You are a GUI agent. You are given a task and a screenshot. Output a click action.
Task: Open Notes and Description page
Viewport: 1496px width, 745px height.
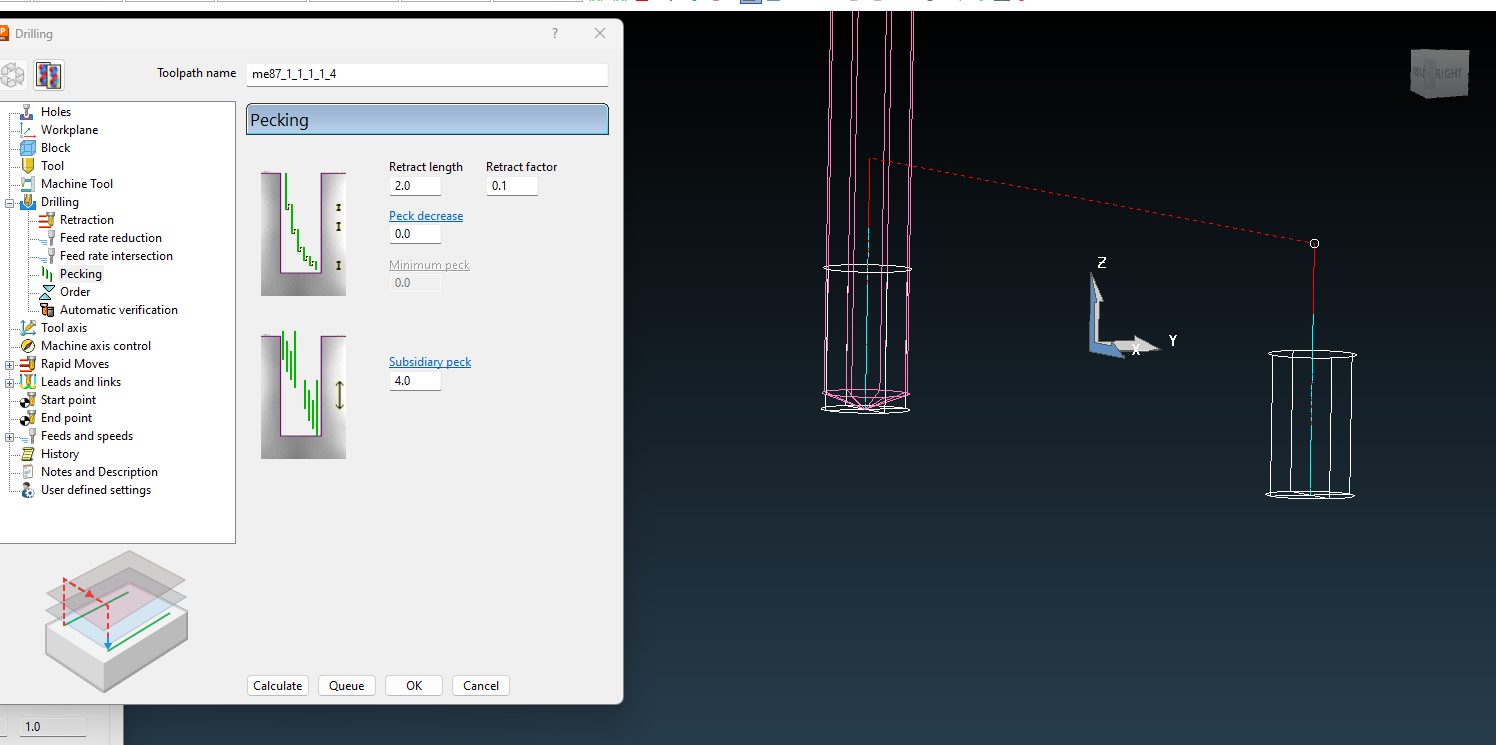pos(99,472)
